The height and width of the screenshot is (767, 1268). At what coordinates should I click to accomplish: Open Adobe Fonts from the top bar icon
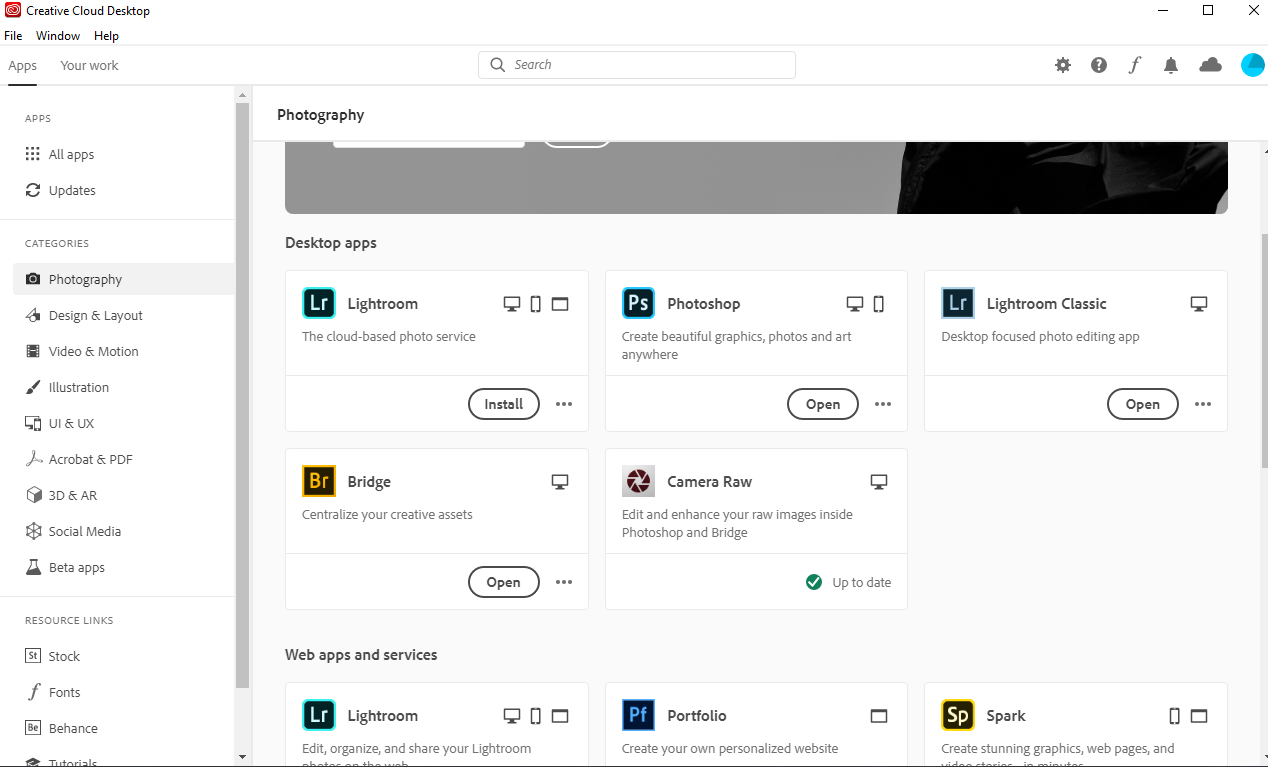(x=1135, y=64)
